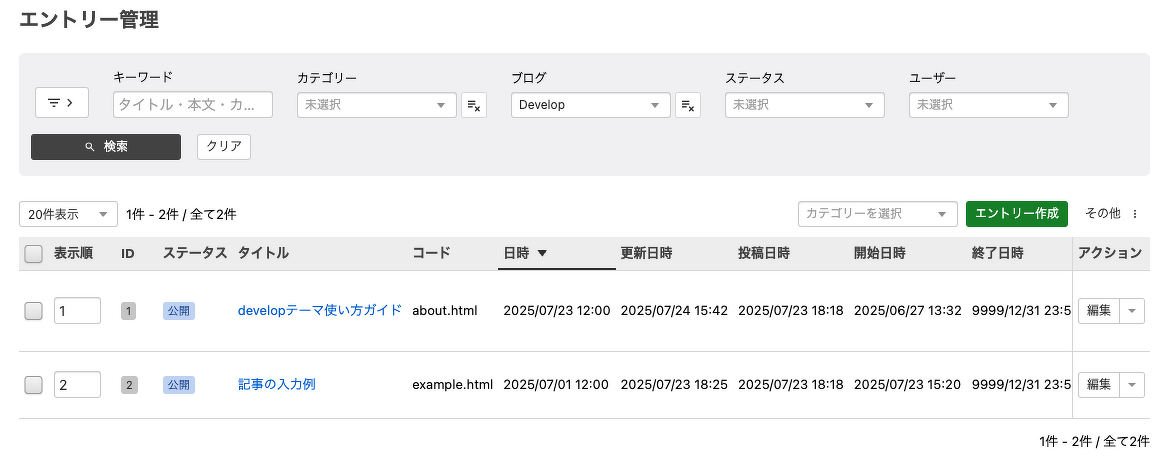Open the ステータス filter dropdown

pos(804,105)
